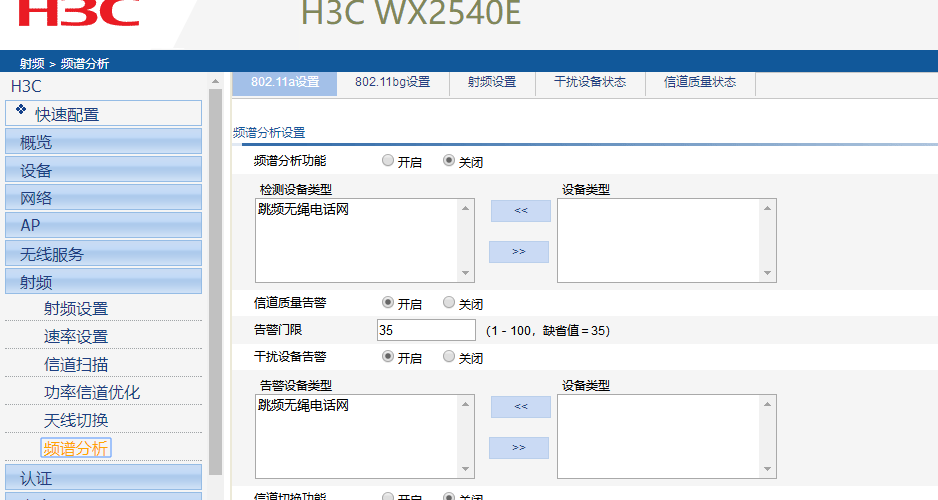Click the sidebar scroll-up arrow
Image resolution: width=938 pixels, height=500 pixels.
[215, 81]
